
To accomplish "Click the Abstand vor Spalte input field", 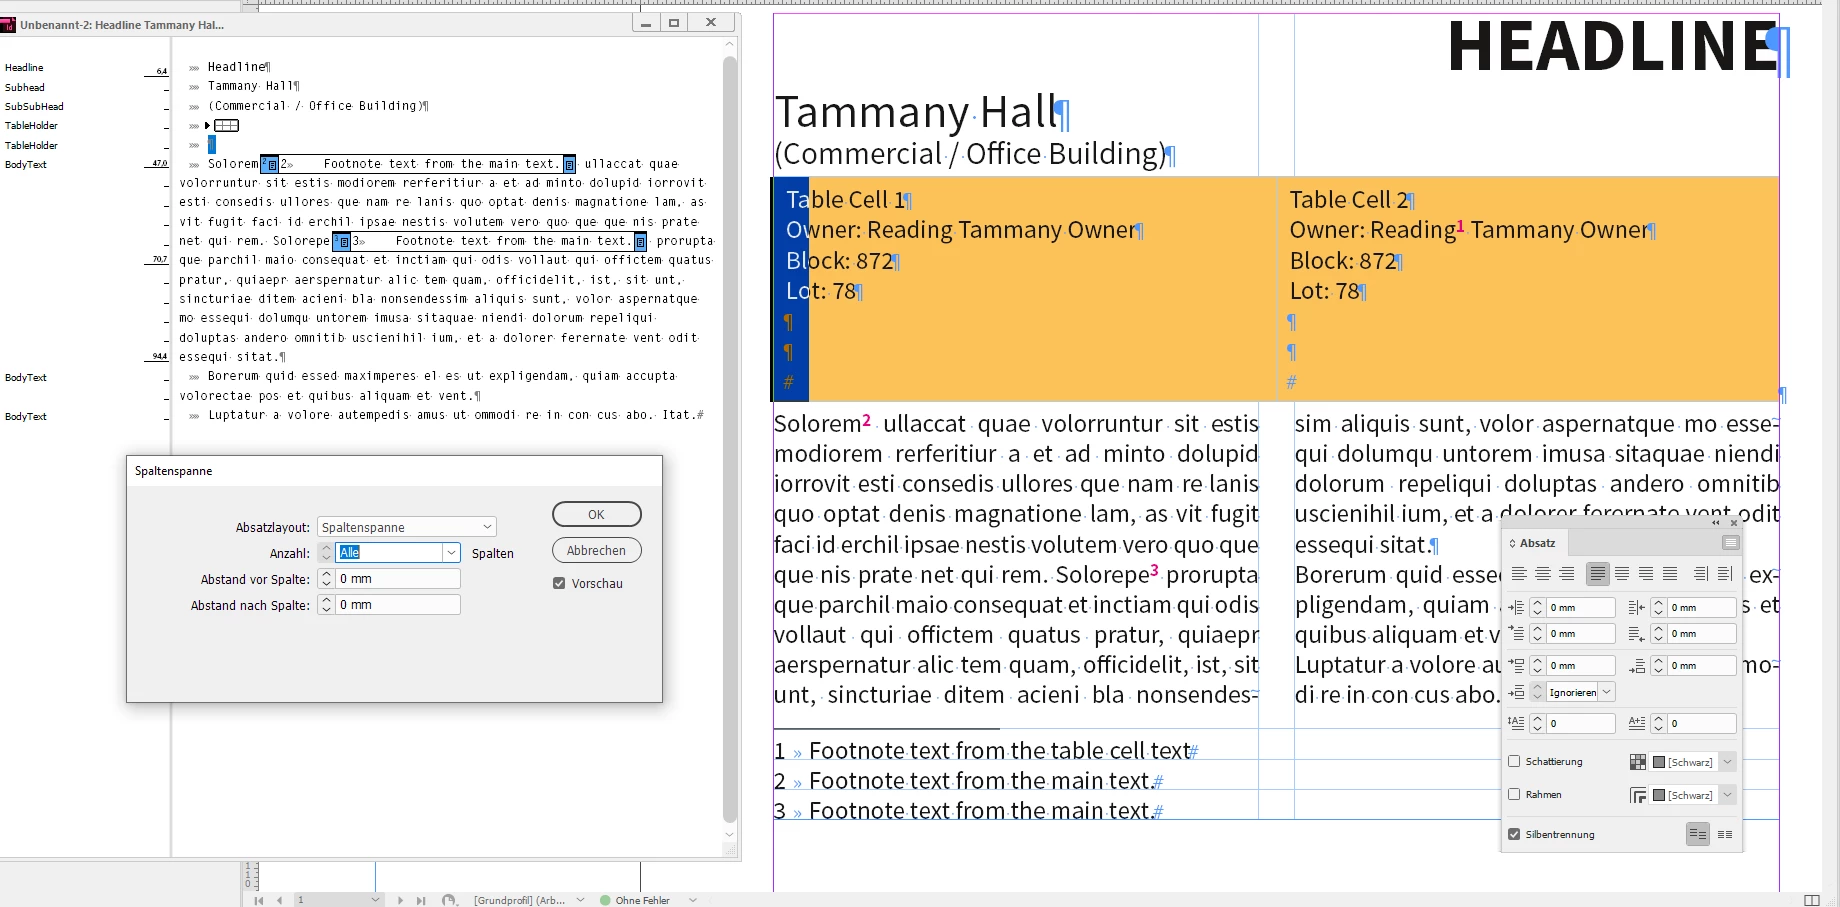I will click(x=397, y=579).
